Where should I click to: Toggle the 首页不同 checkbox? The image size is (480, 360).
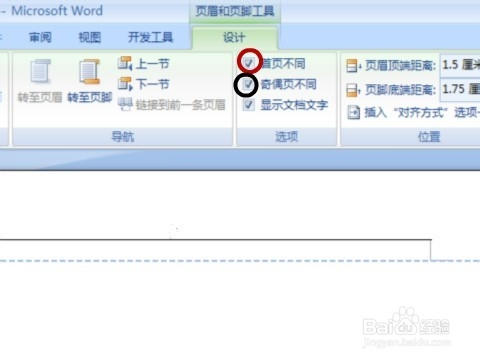(249, 63)
